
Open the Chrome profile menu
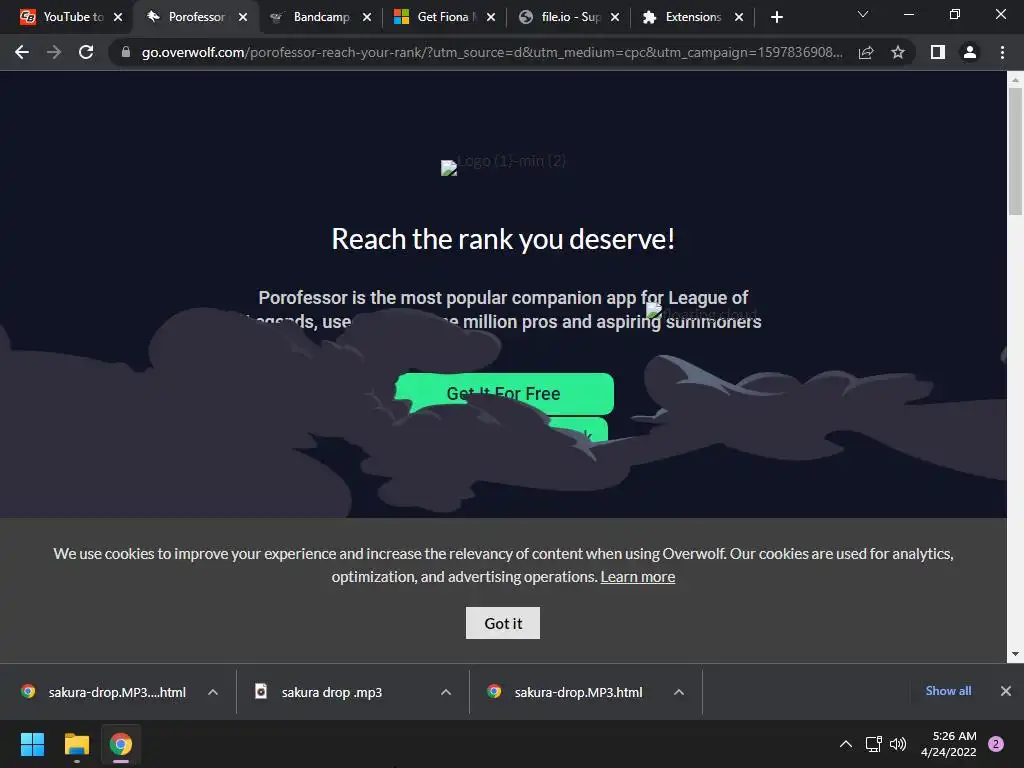(x=970, y=52)
